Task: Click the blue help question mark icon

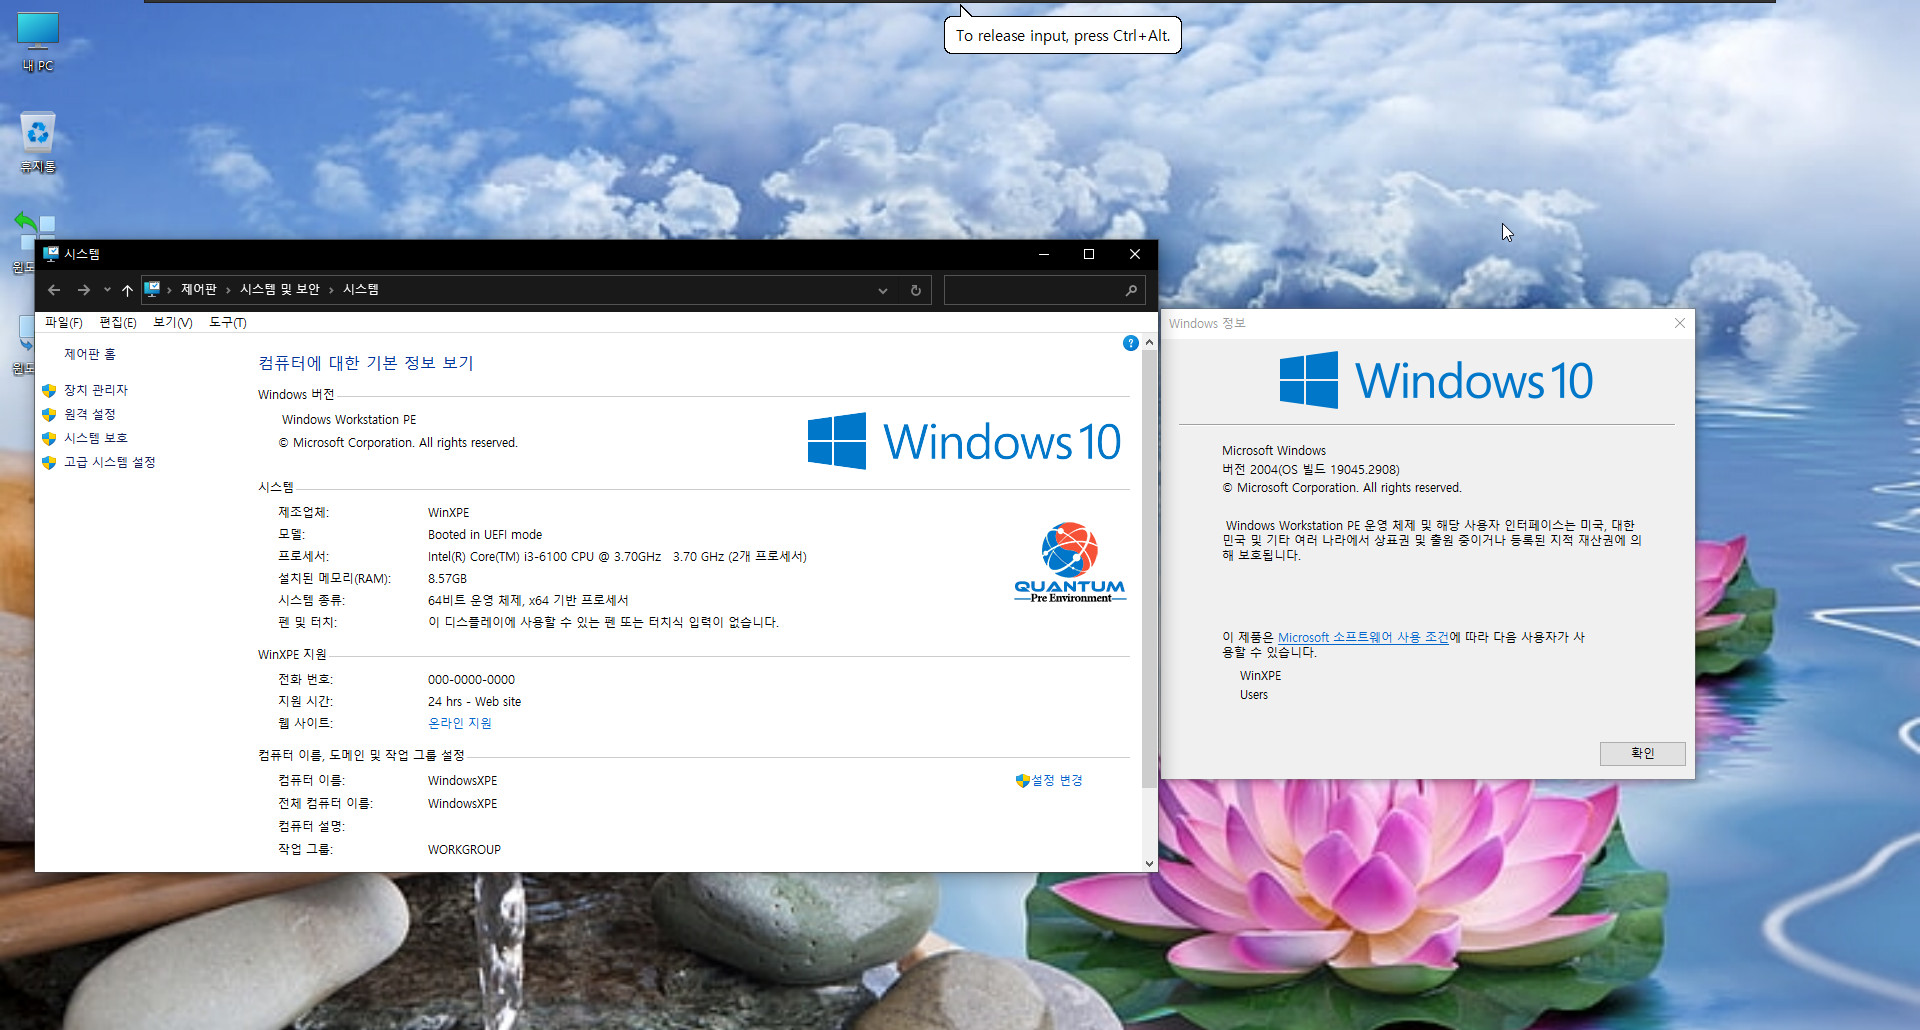Action: [1131, 343]
